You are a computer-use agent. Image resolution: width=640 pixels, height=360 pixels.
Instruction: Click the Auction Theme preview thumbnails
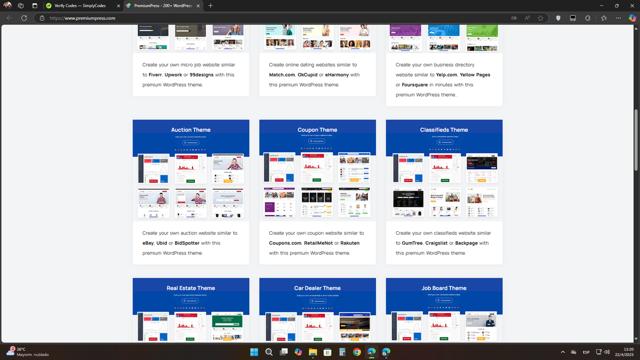click(x=191, y=186)
